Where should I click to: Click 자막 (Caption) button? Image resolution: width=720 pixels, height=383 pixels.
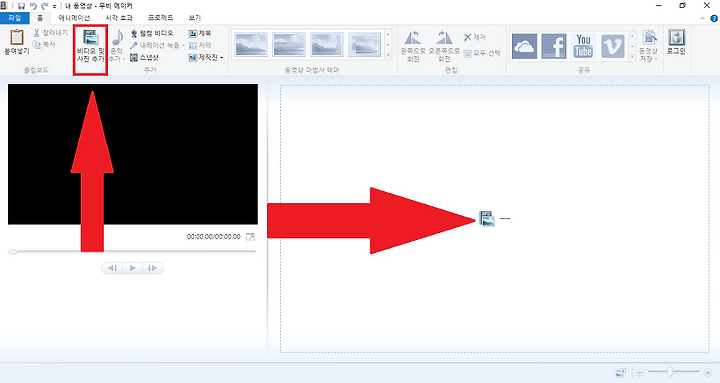pos(200,45)
